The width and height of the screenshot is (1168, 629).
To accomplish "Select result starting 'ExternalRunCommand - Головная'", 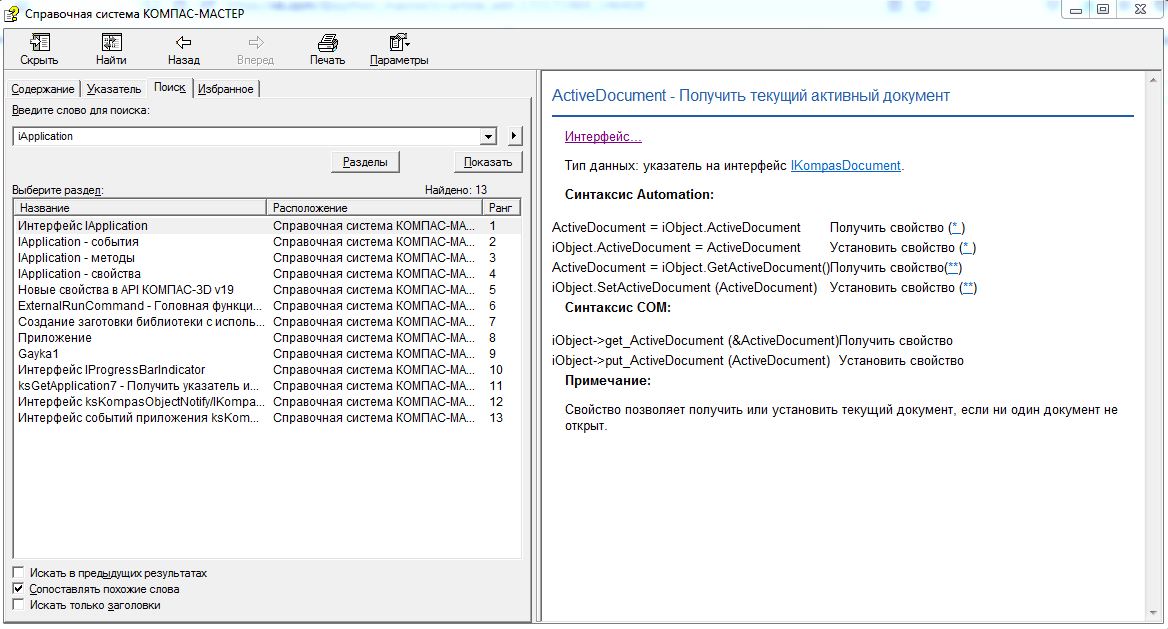I will 267,306.
